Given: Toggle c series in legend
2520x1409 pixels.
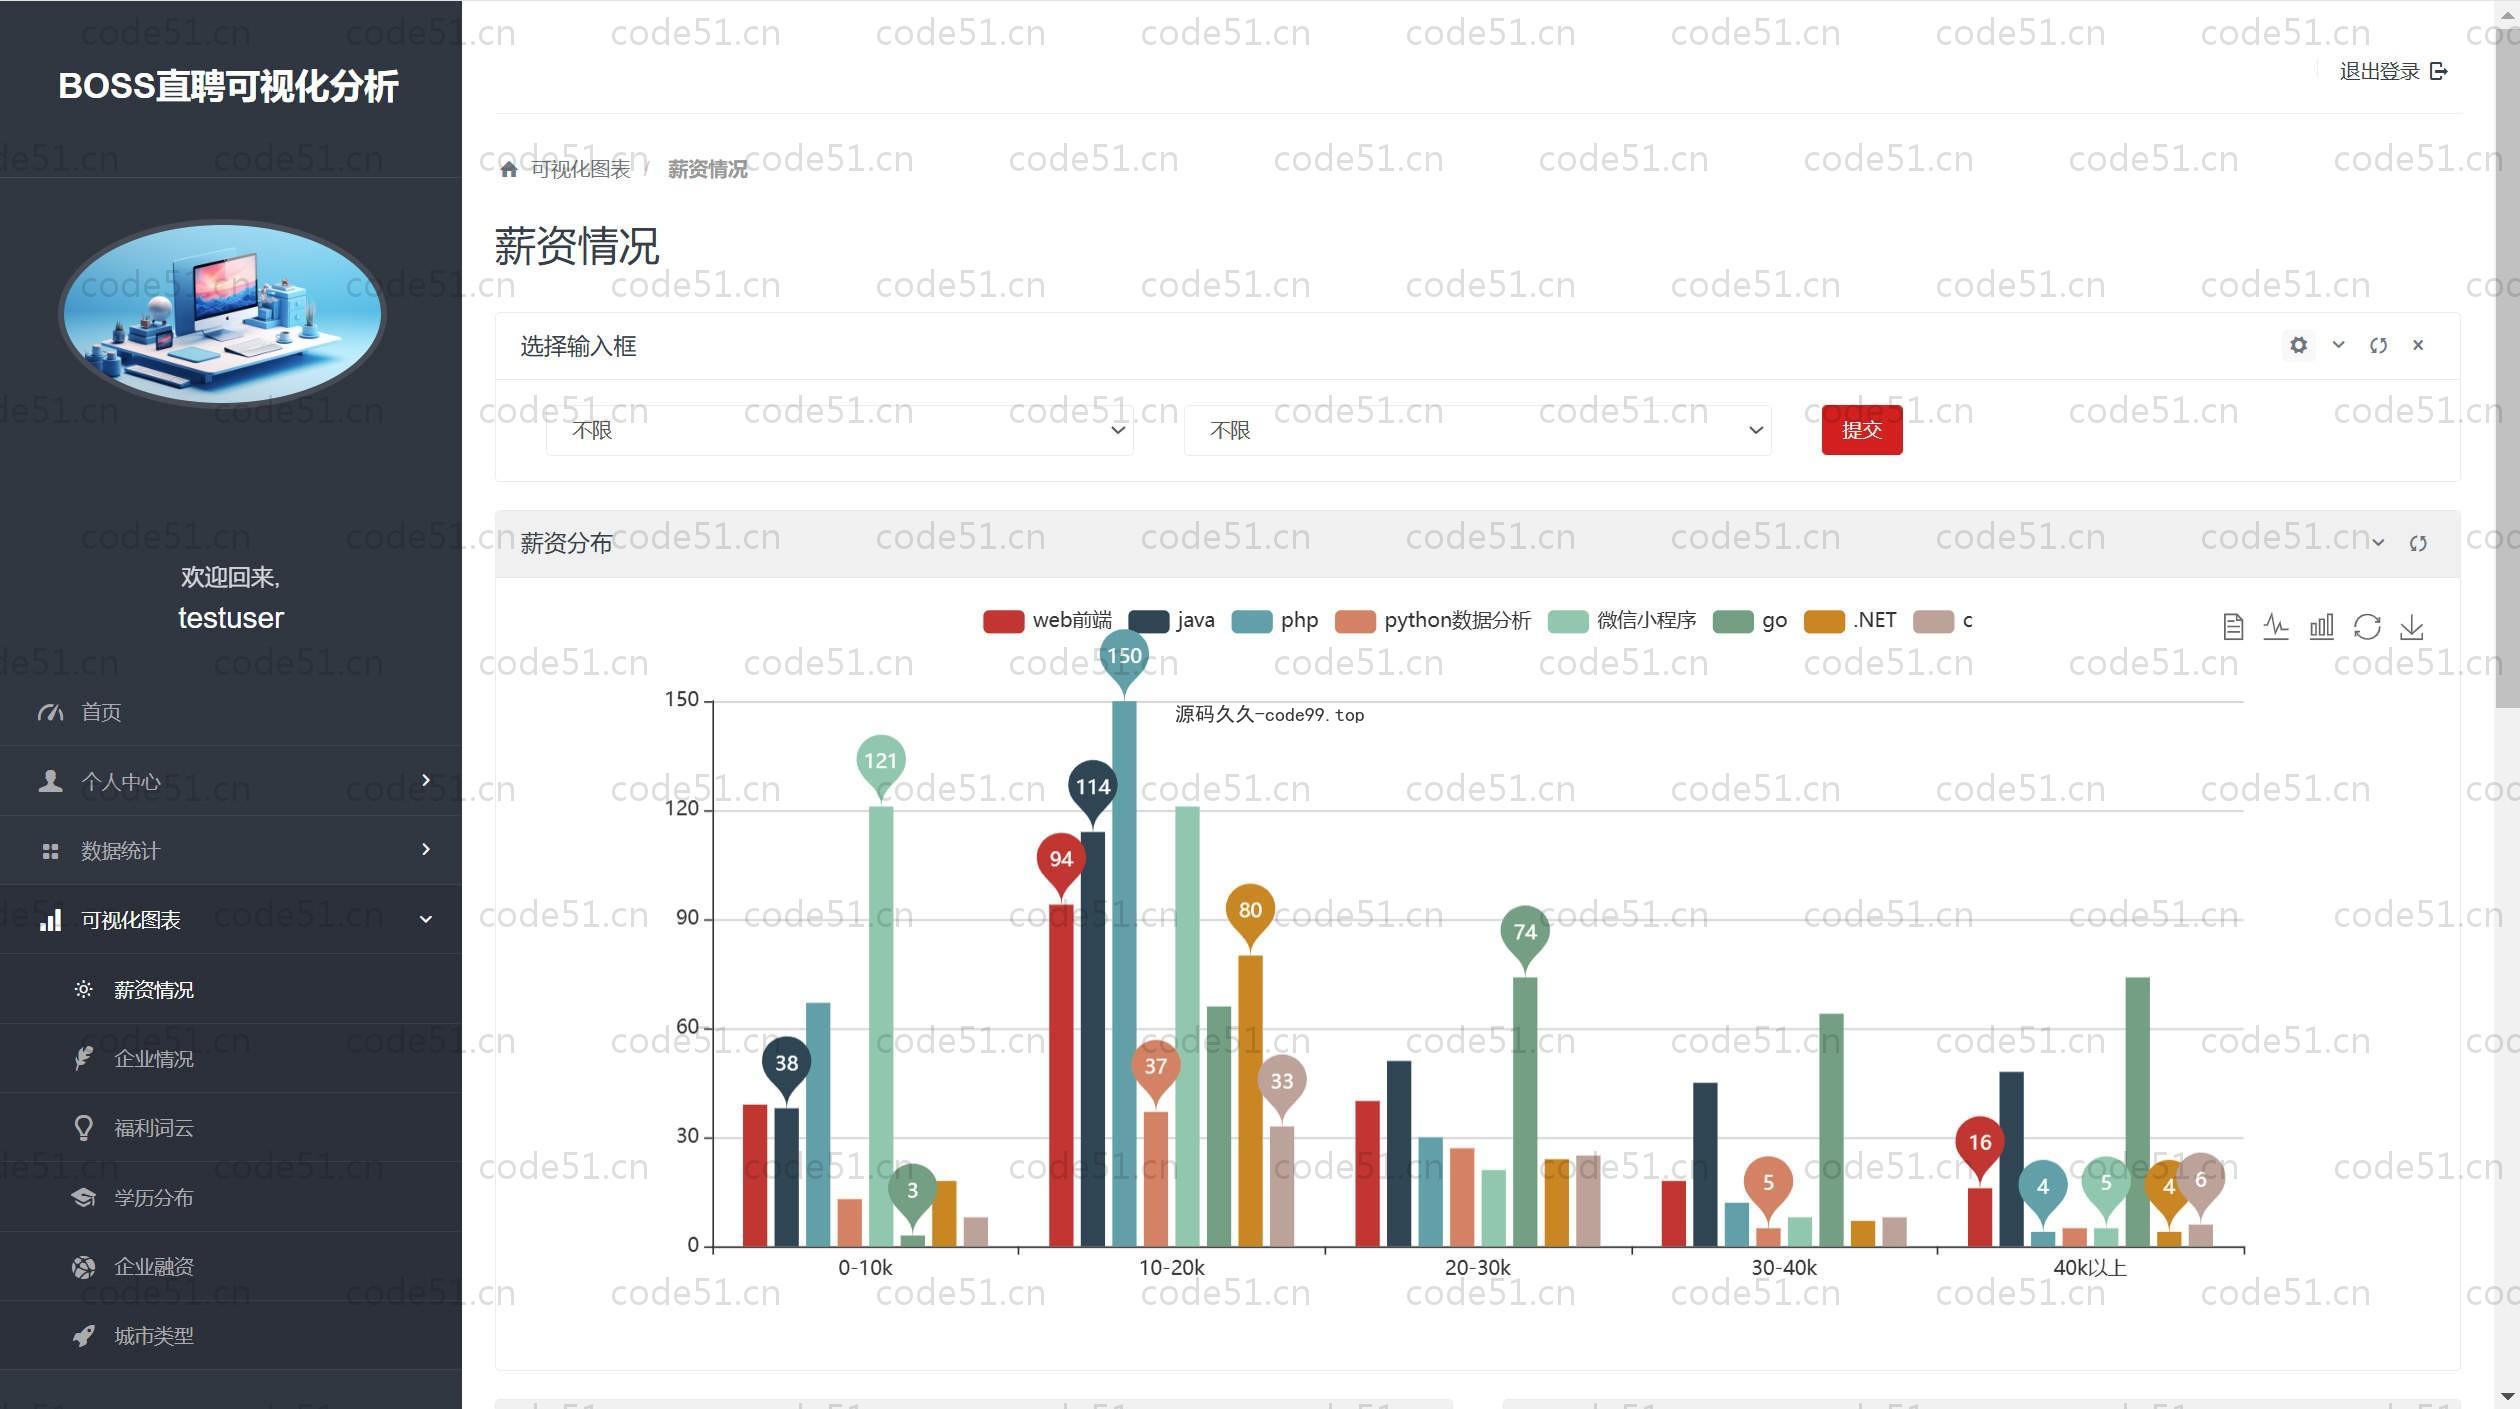Looking at the screenshot, I should [x=1943, y=621].
